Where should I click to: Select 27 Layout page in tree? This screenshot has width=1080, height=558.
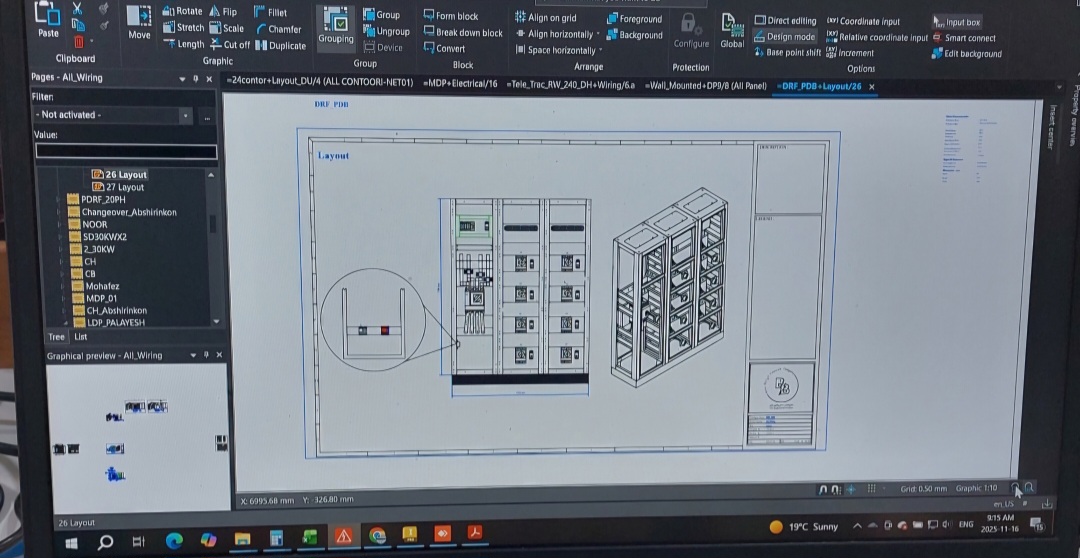[124, 187]
